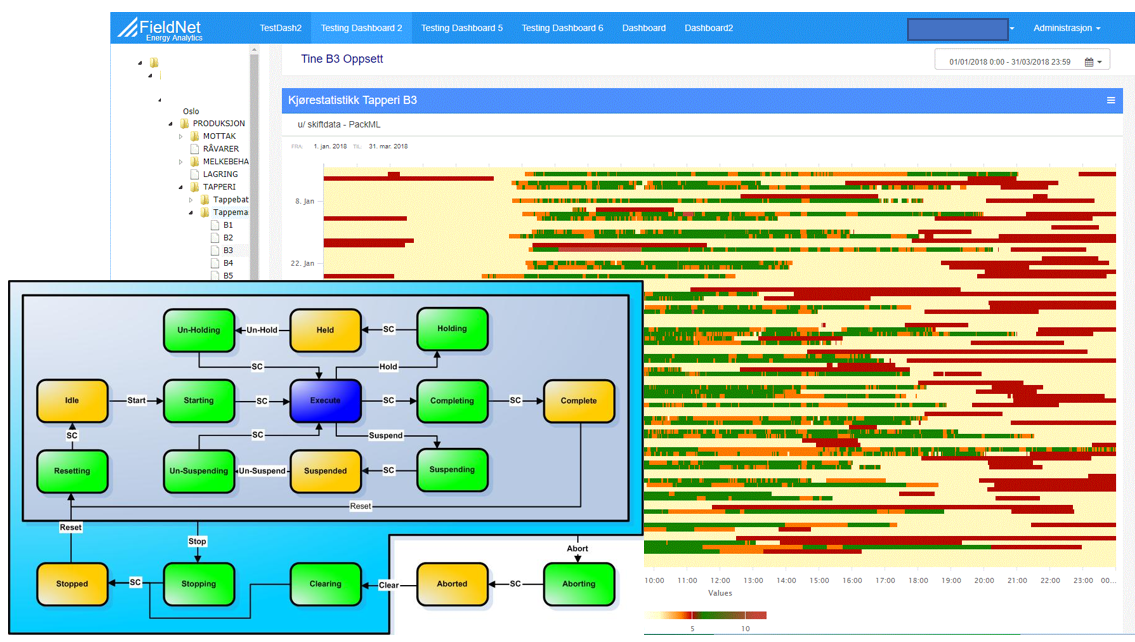Viewport: 1135px width, 642px height.
Task: Collapse the Tappema tree node
Action: pos(191,213)
